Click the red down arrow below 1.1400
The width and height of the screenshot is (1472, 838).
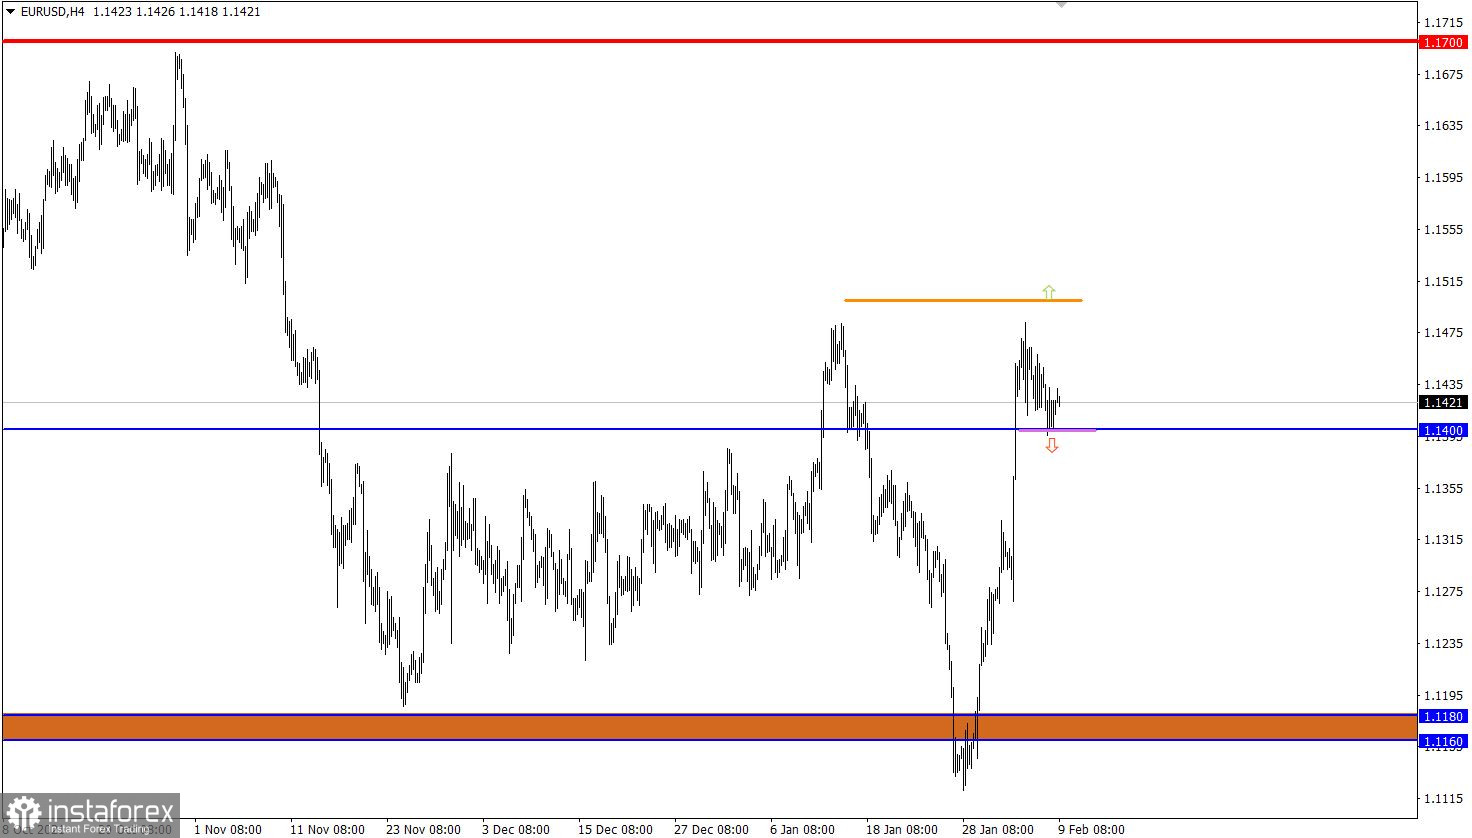click(1051, 445)
